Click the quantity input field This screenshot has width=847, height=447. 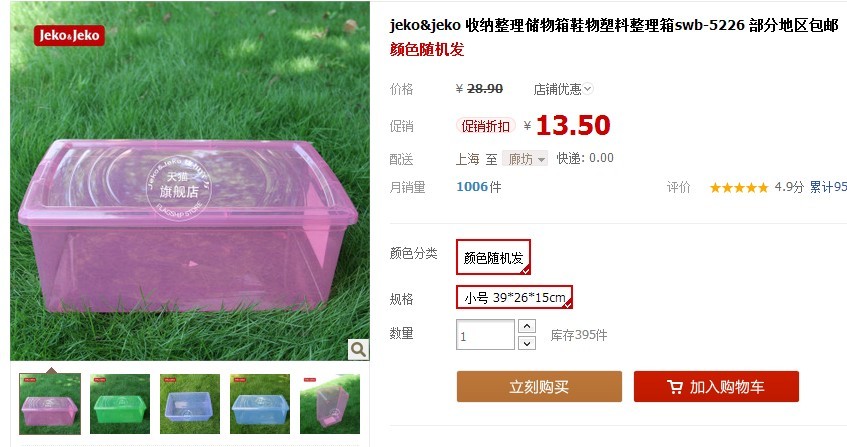click(x=485, y=335)
